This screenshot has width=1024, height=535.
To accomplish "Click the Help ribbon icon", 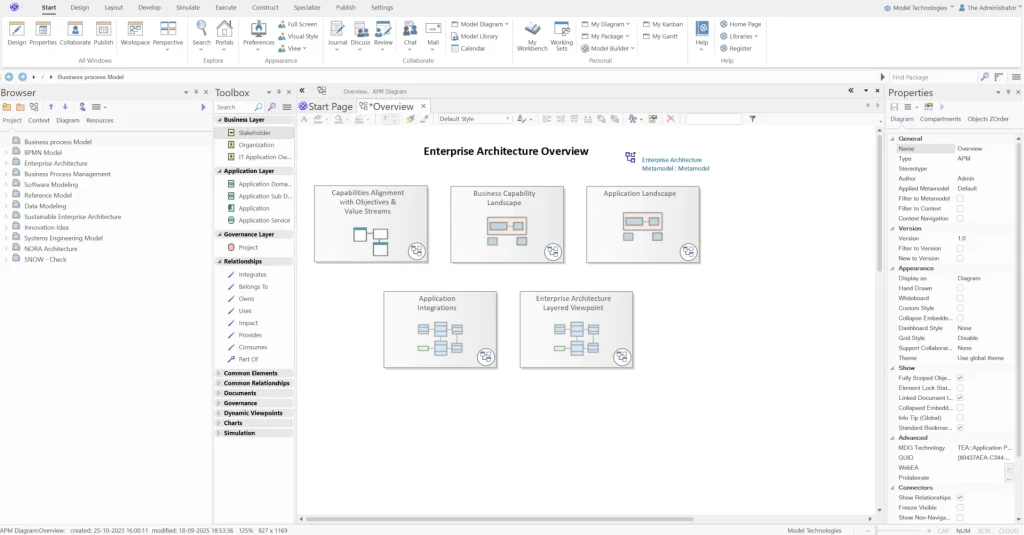I will point(701,33).
